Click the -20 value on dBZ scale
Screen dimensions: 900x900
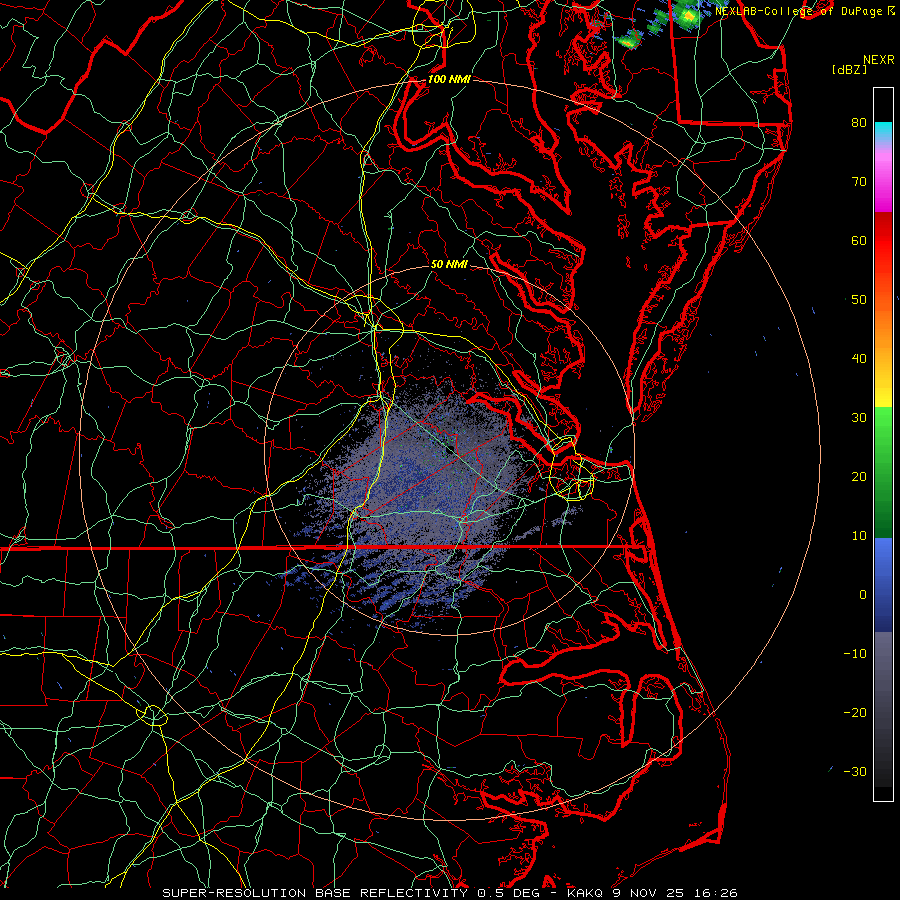855,712
